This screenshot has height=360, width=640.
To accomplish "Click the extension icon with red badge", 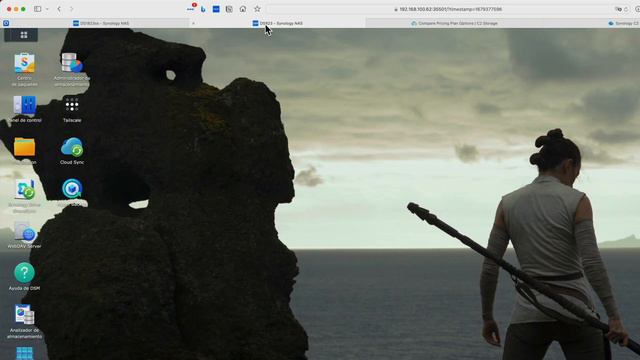I will click(191, 8).
